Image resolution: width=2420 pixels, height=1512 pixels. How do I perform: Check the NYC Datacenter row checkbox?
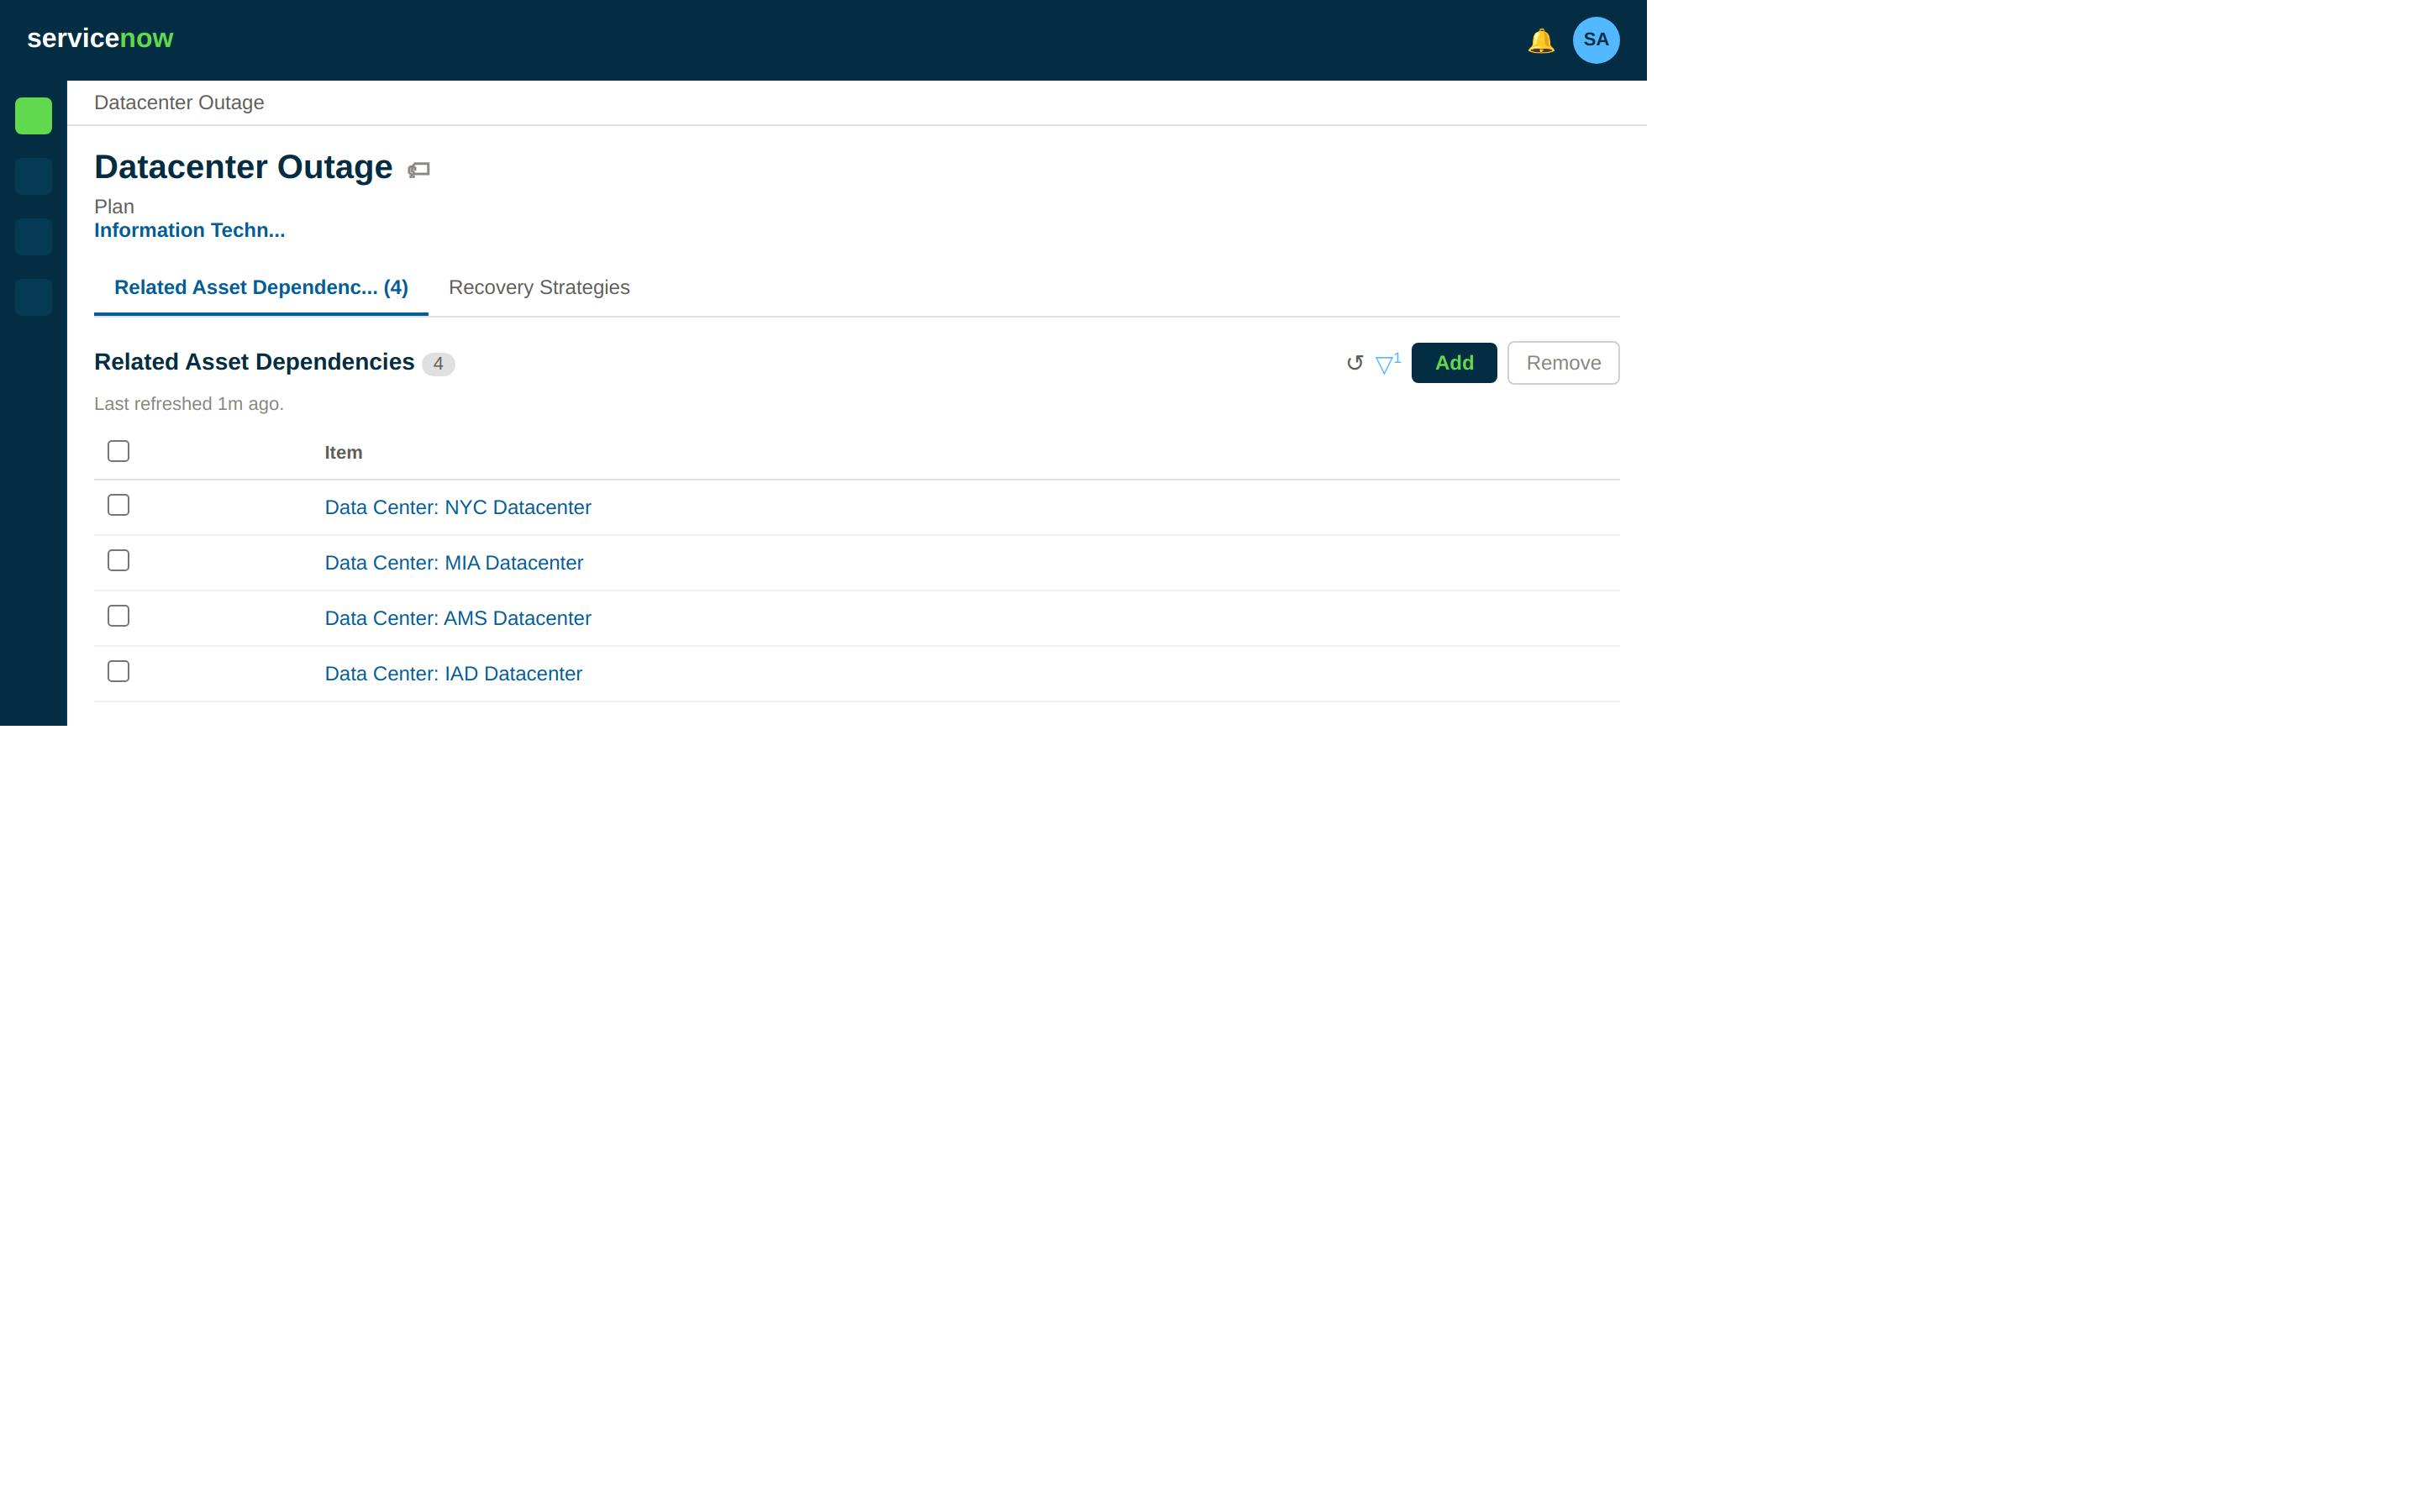(118, 505)
